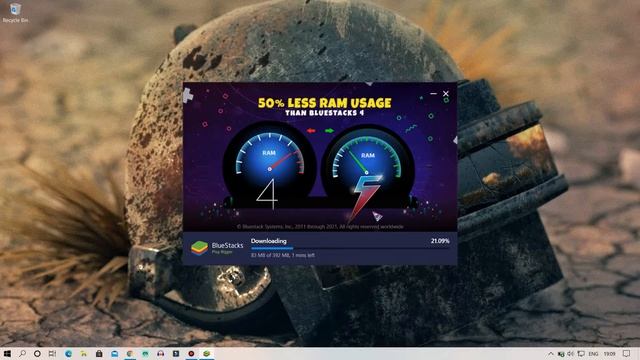
Task: Open network status in system tray
Action: (x=581, y=354)
